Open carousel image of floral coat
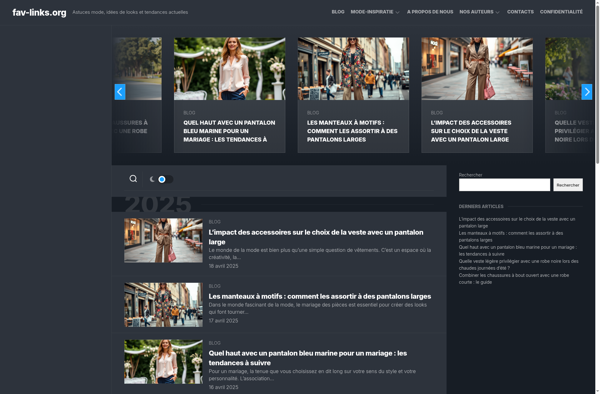Viewport: 600px width, 394px height. (x=353, y=68)
